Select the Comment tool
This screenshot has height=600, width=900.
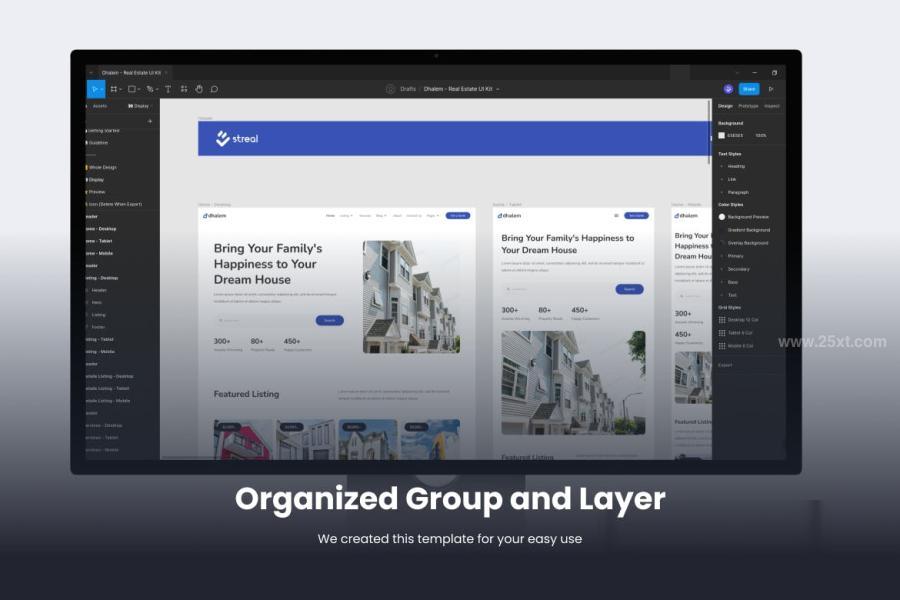214,89
